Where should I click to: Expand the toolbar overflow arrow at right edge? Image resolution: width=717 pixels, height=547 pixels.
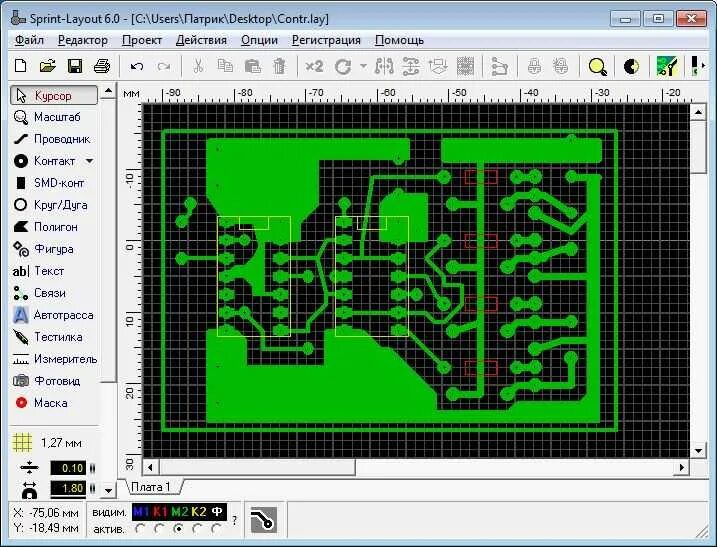pyautogui.click(x=703, y=66)
